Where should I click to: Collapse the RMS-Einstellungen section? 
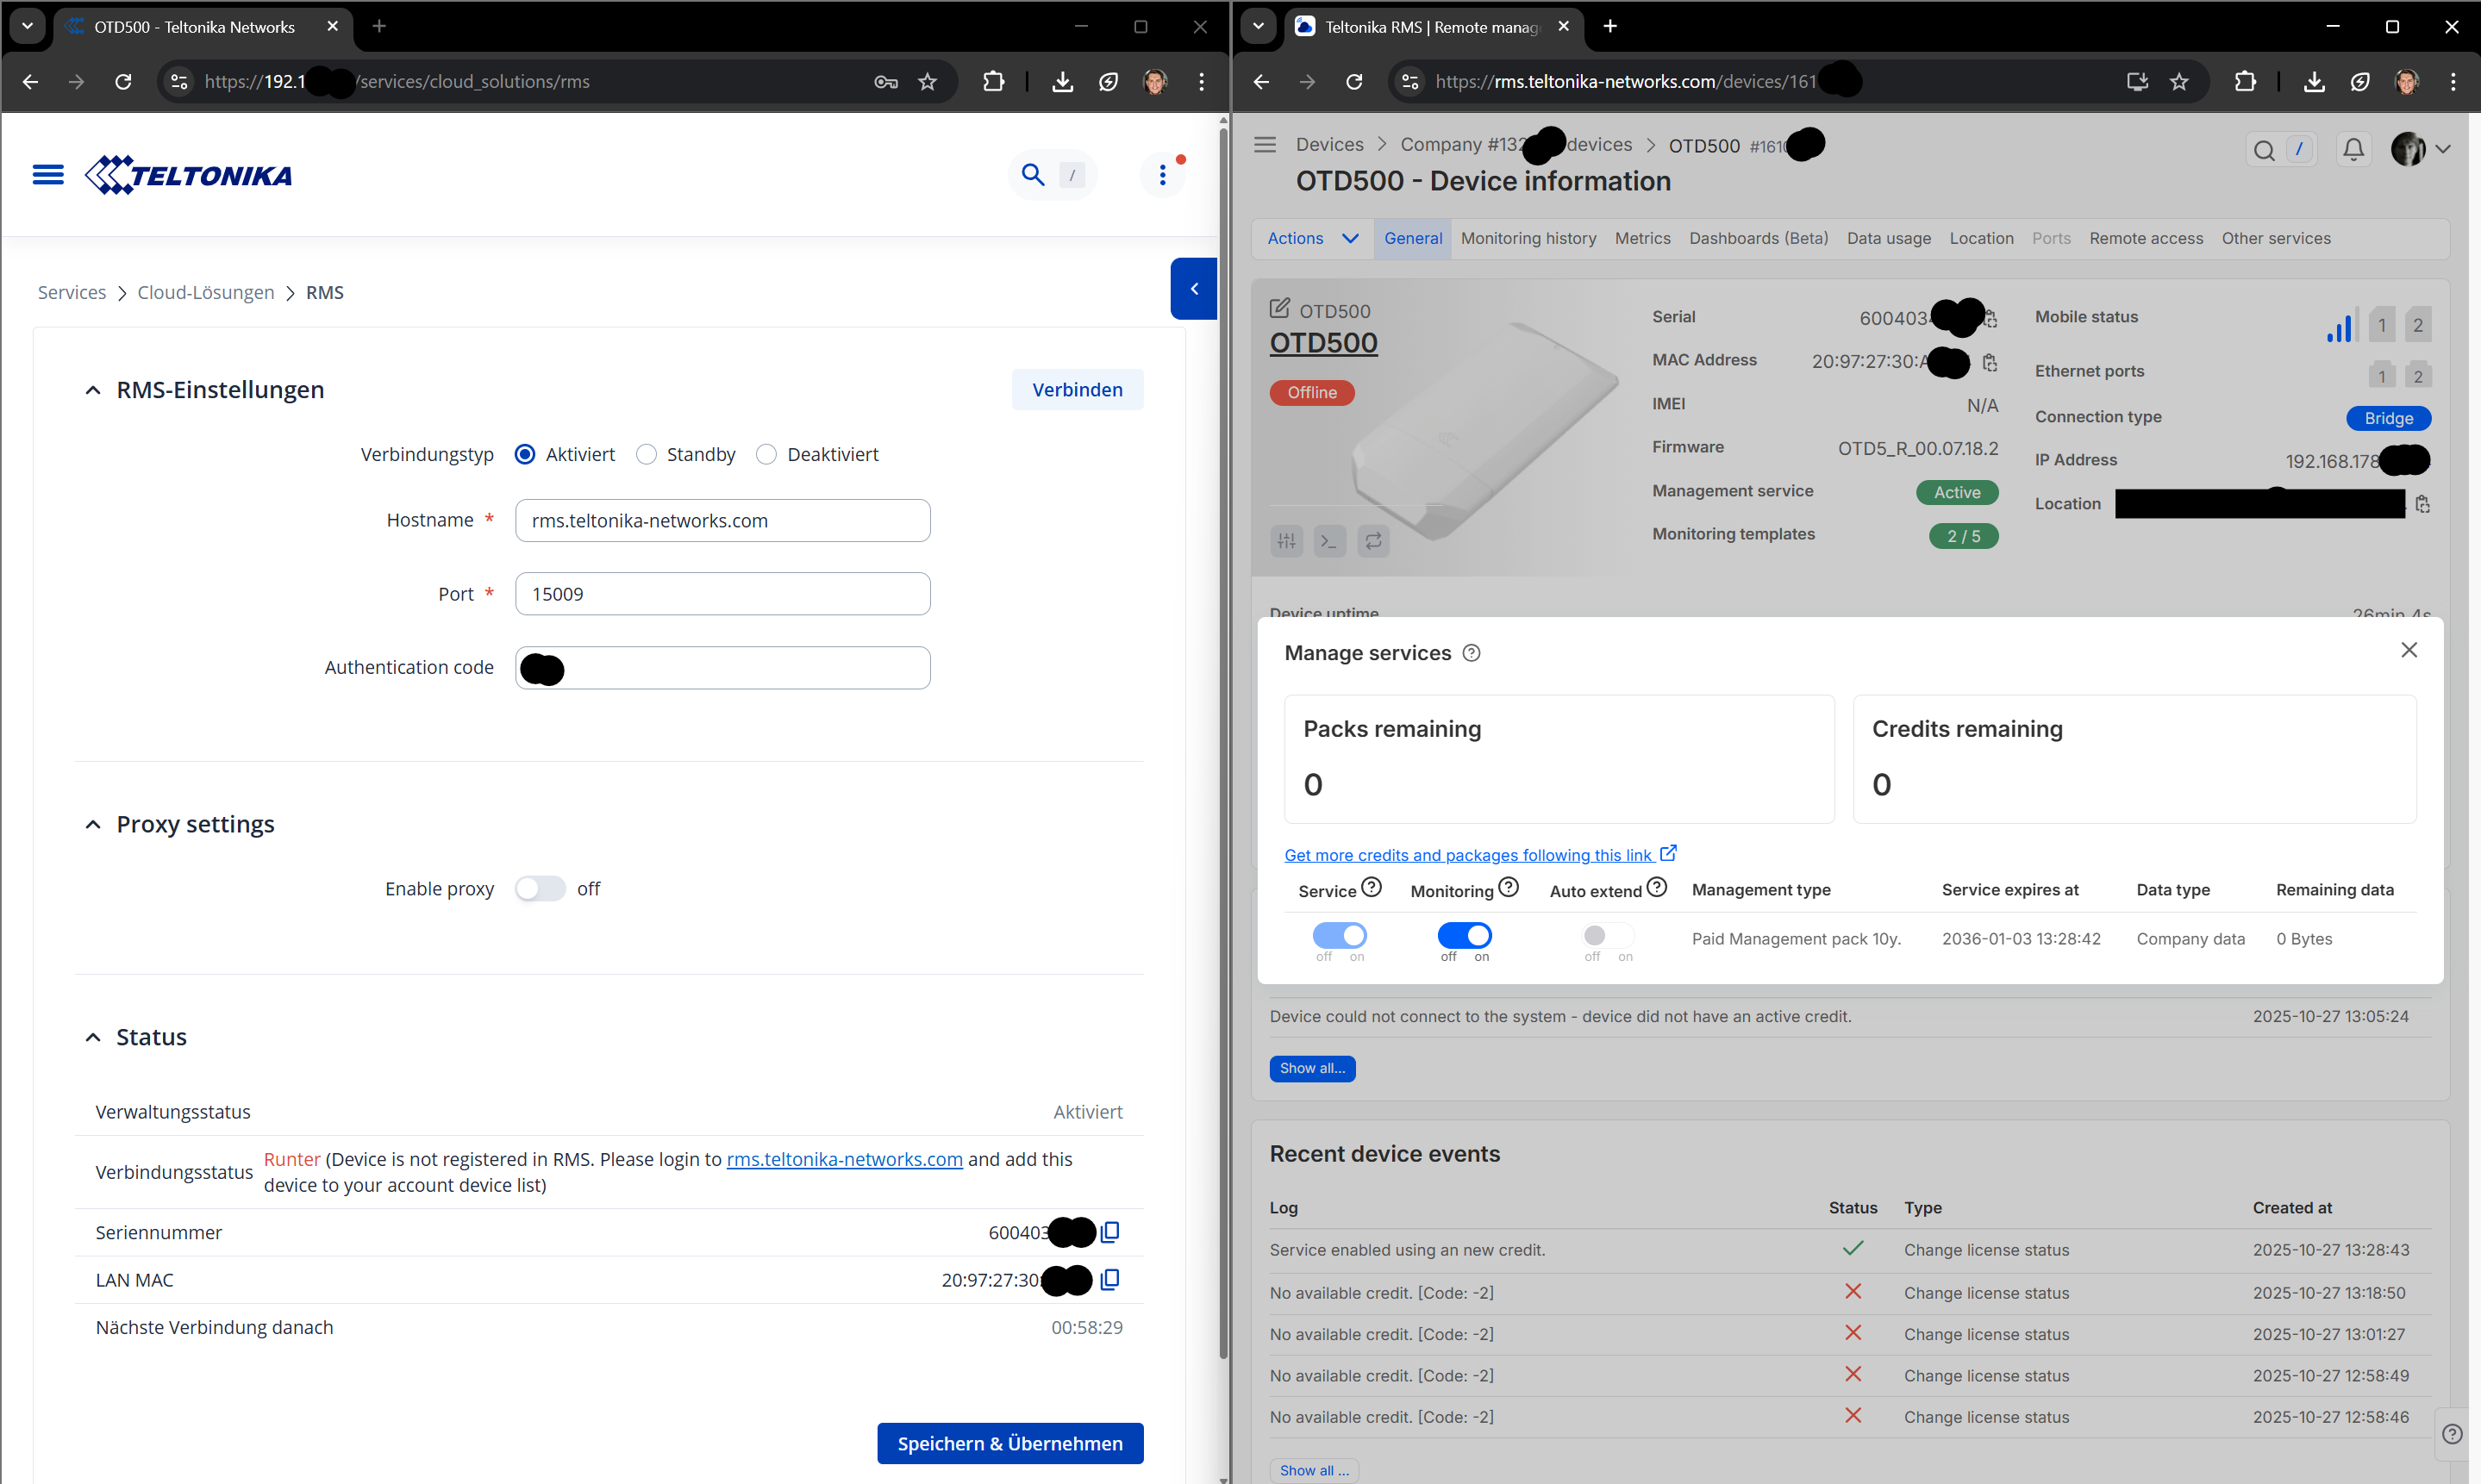93,390
